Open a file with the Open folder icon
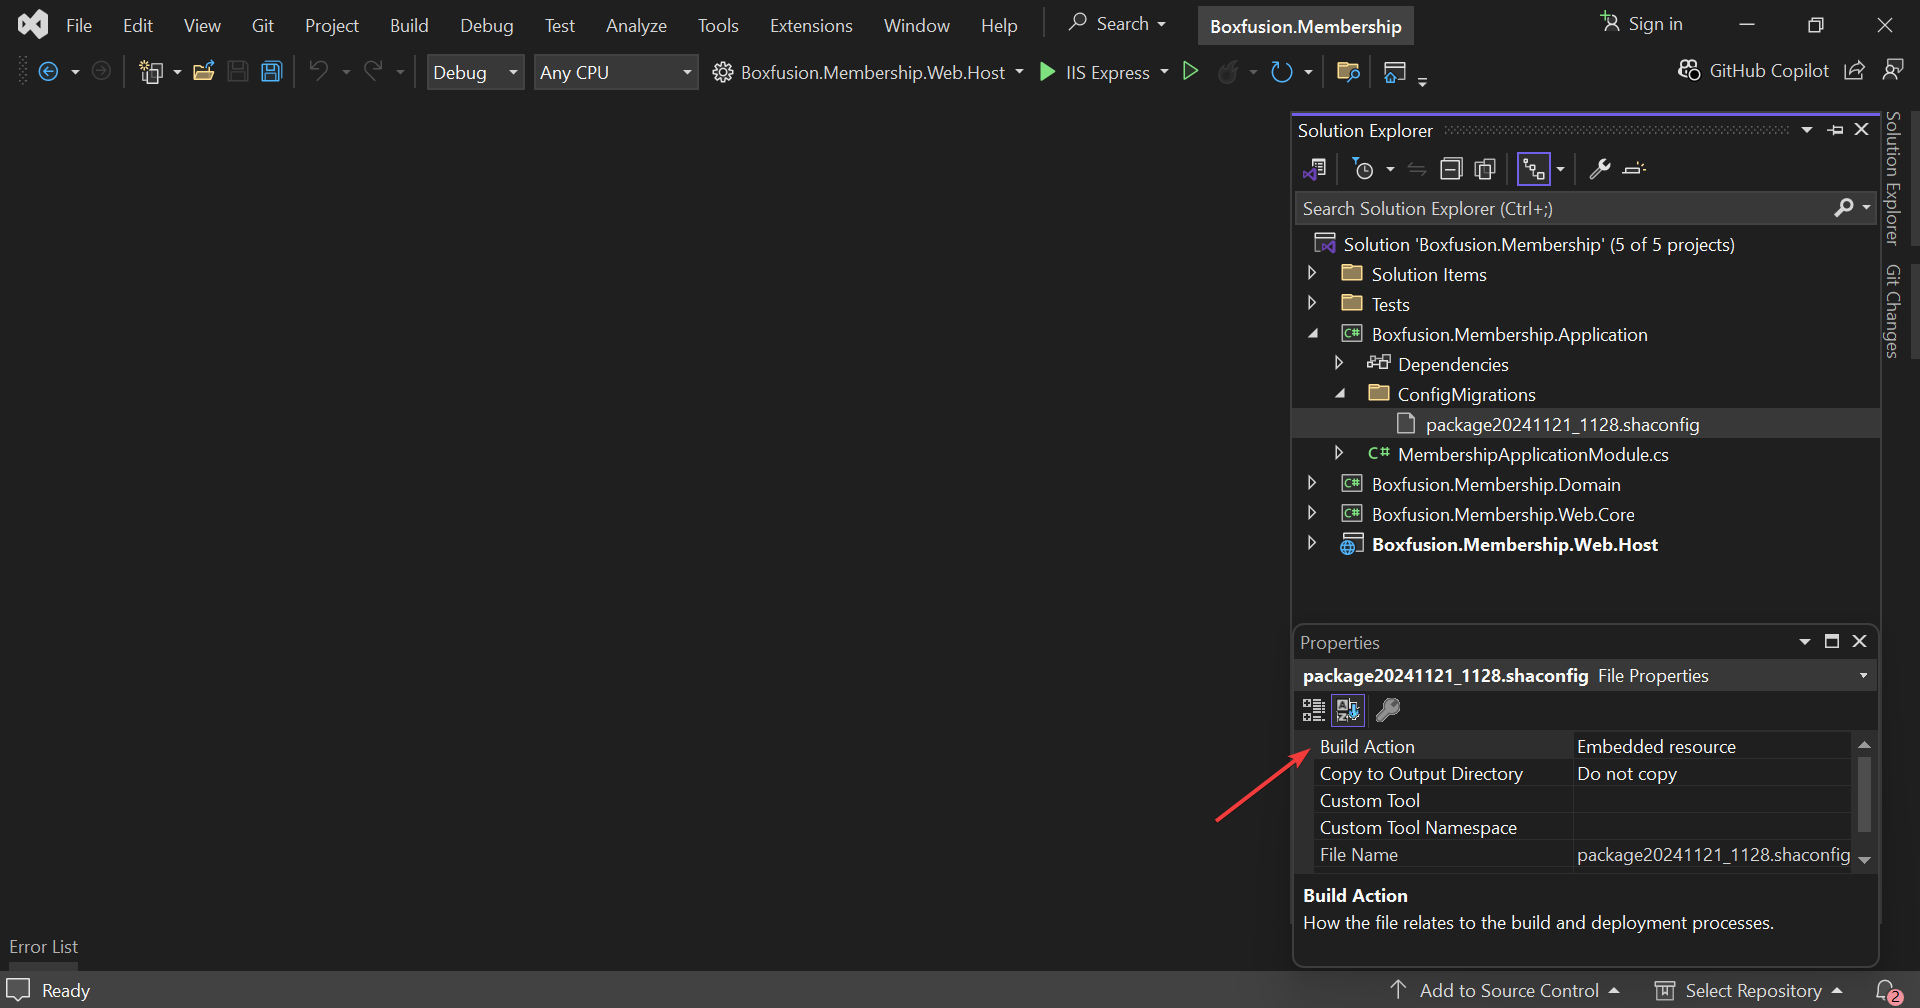This screenshot has height=1008, width=1920. (204, 71)
